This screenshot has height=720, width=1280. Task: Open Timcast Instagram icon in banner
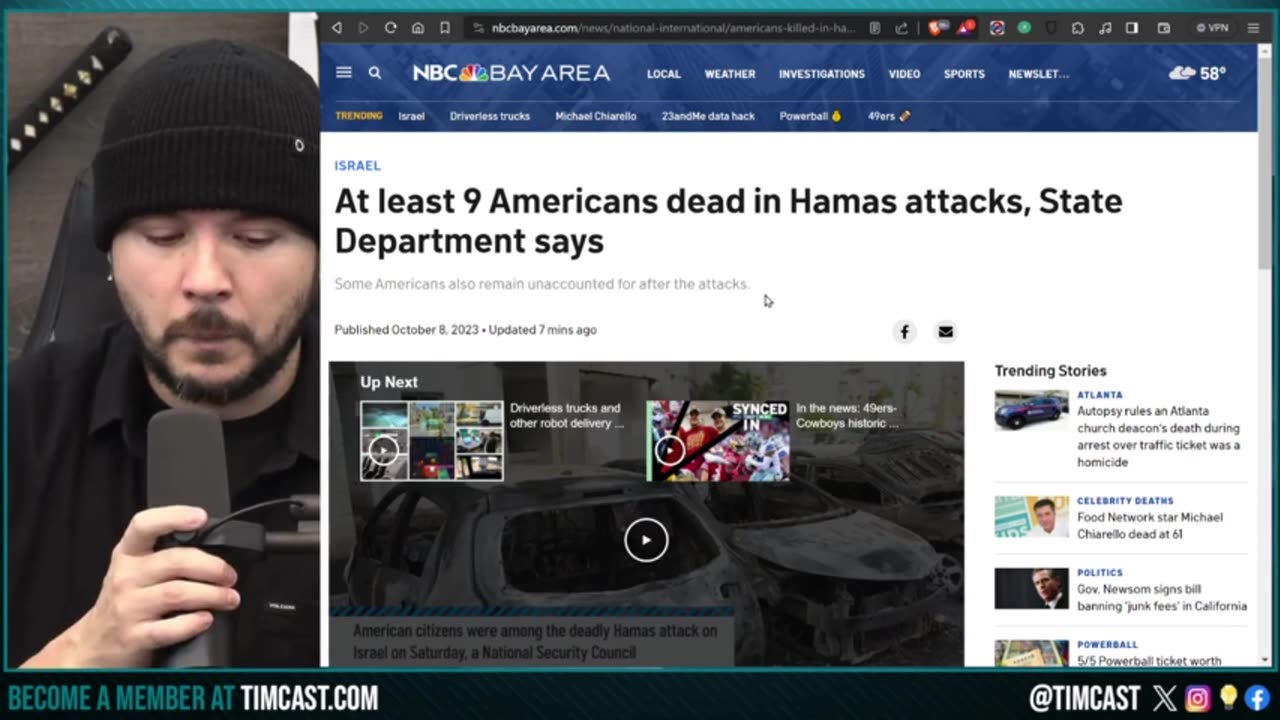(x=1197, y=698)
